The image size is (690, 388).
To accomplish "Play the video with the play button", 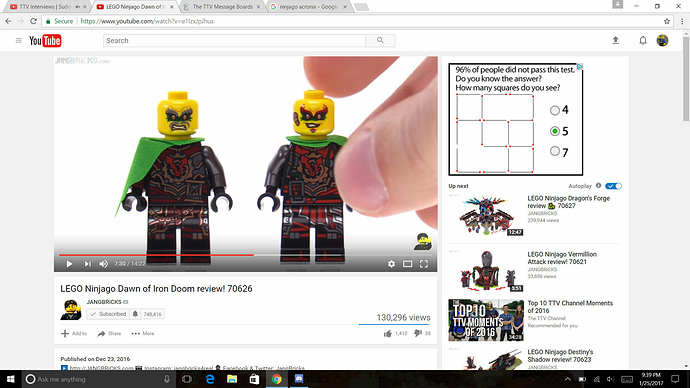I will [x=69, y=264].
